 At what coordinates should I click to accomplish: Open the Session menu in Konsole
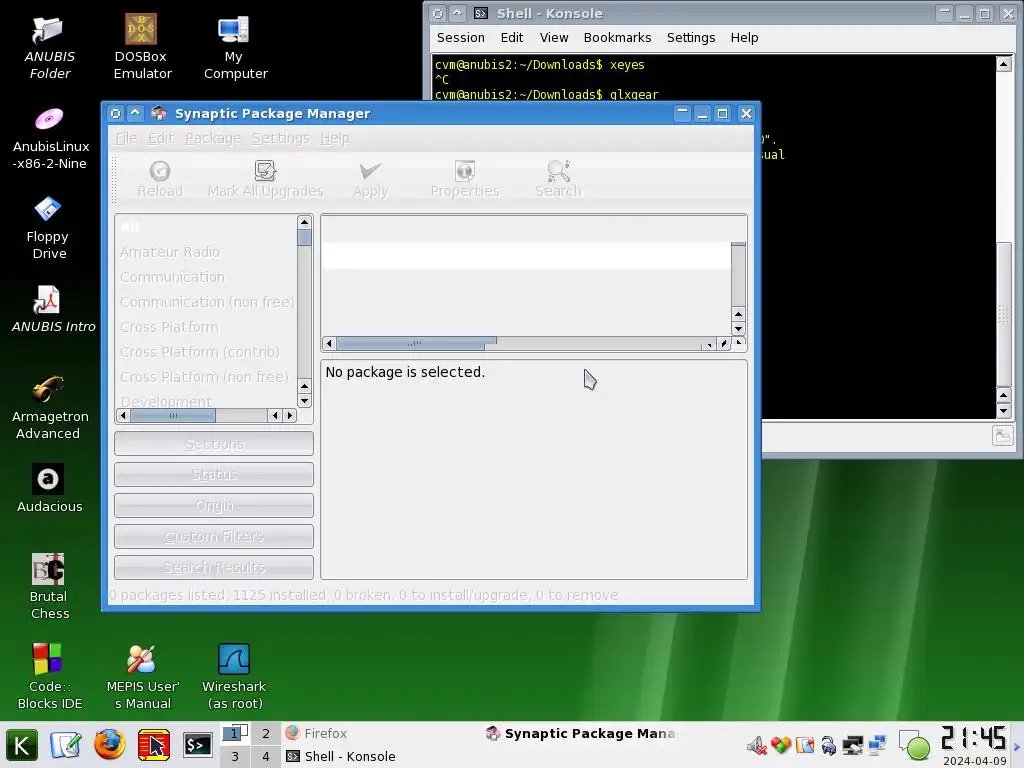click(460, 38)
